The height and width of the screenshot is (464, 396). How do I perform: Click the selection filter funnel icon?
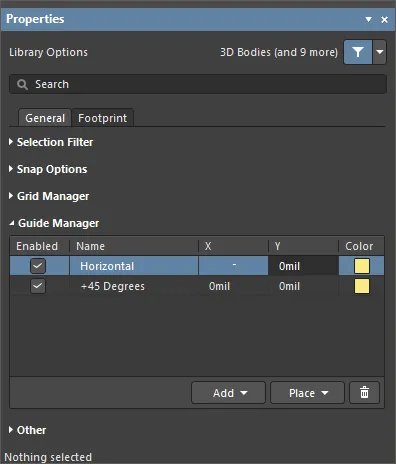pyautogui.click(x=358, y=52)
